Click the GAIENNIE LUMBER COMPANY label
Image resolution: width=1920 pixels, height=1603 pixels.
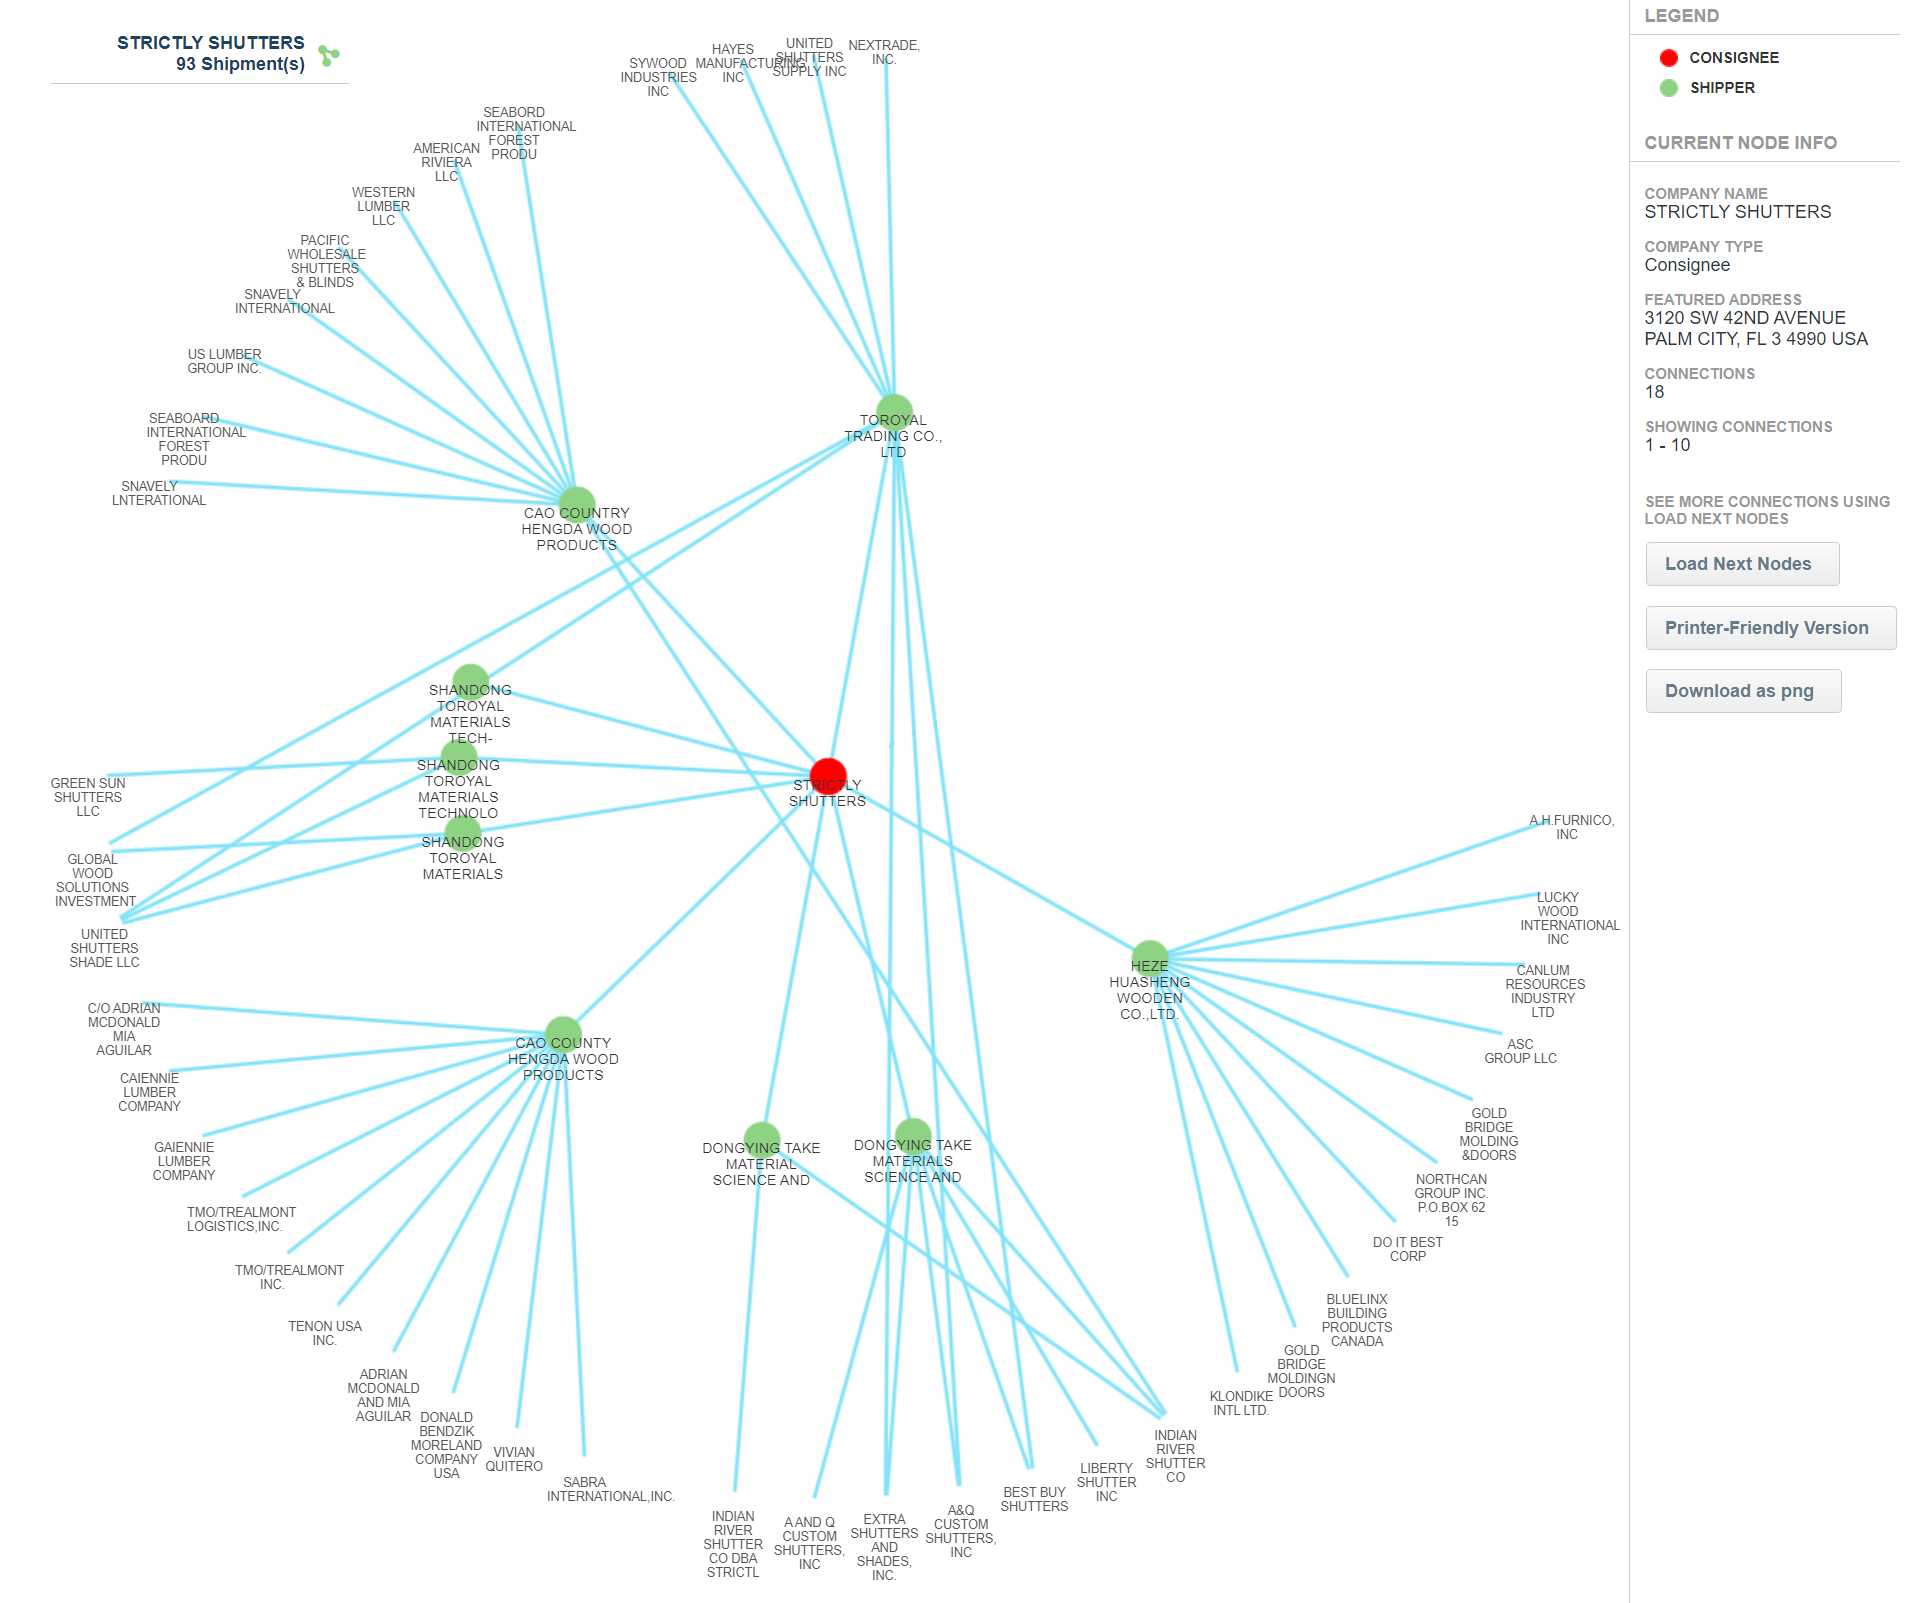(183, 1161)
